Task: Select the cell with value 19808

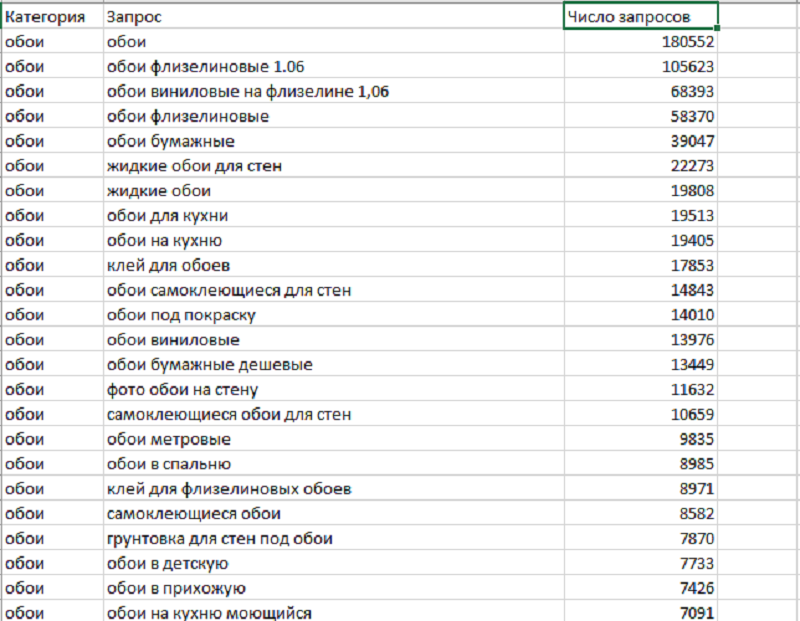Action: [640, 191]
